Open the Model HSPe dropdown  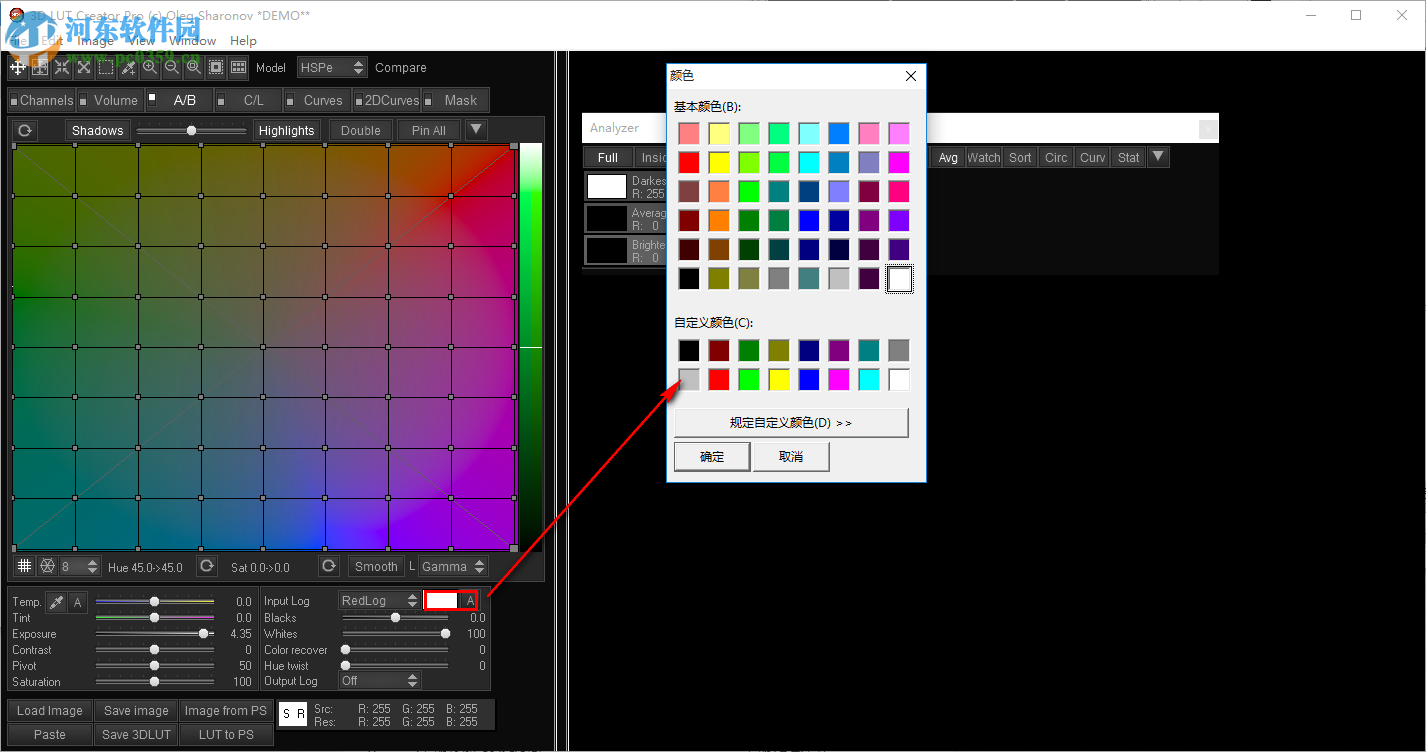click(332, 67)
